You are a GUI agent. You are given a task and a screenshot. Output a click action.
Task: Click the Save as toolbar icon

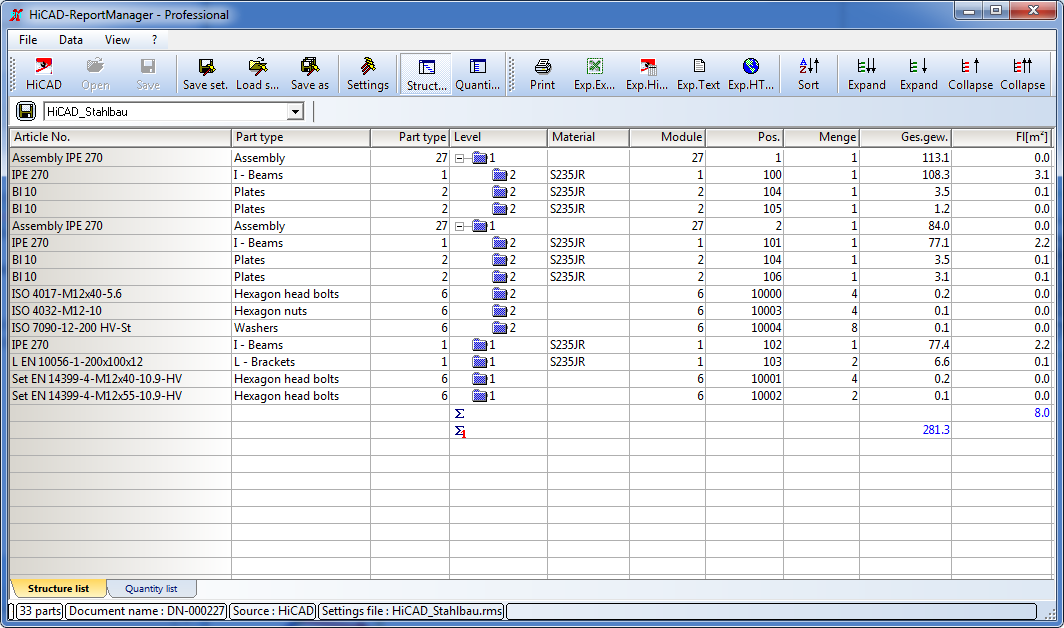tap(309, 74)
